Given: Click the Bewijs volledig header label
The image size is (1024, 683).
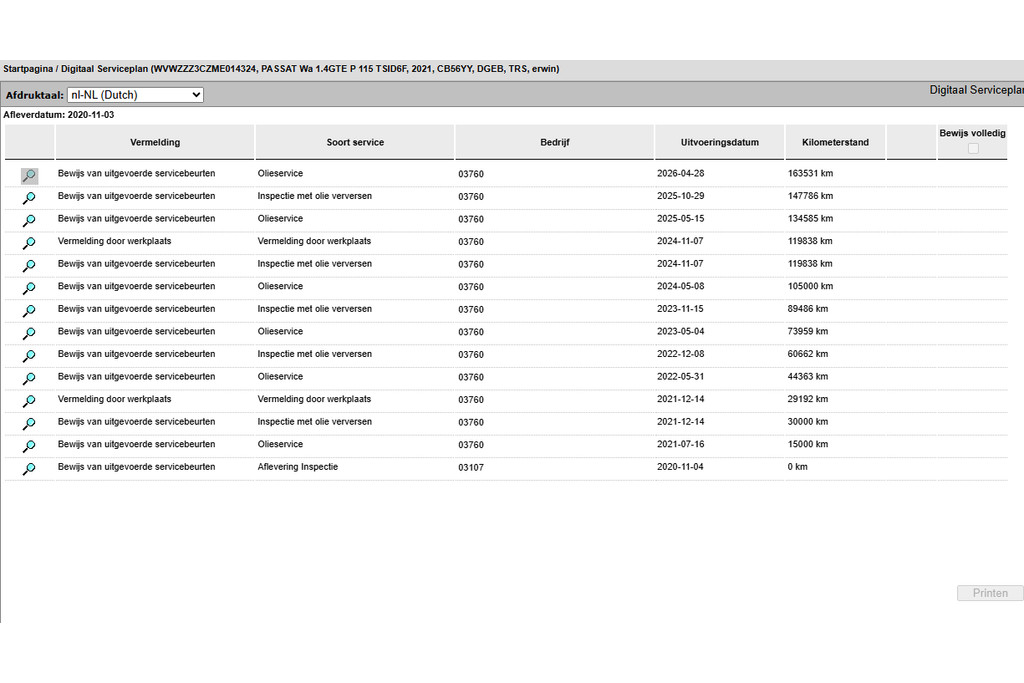Looking at the screenshot, I should click(972, 133).
